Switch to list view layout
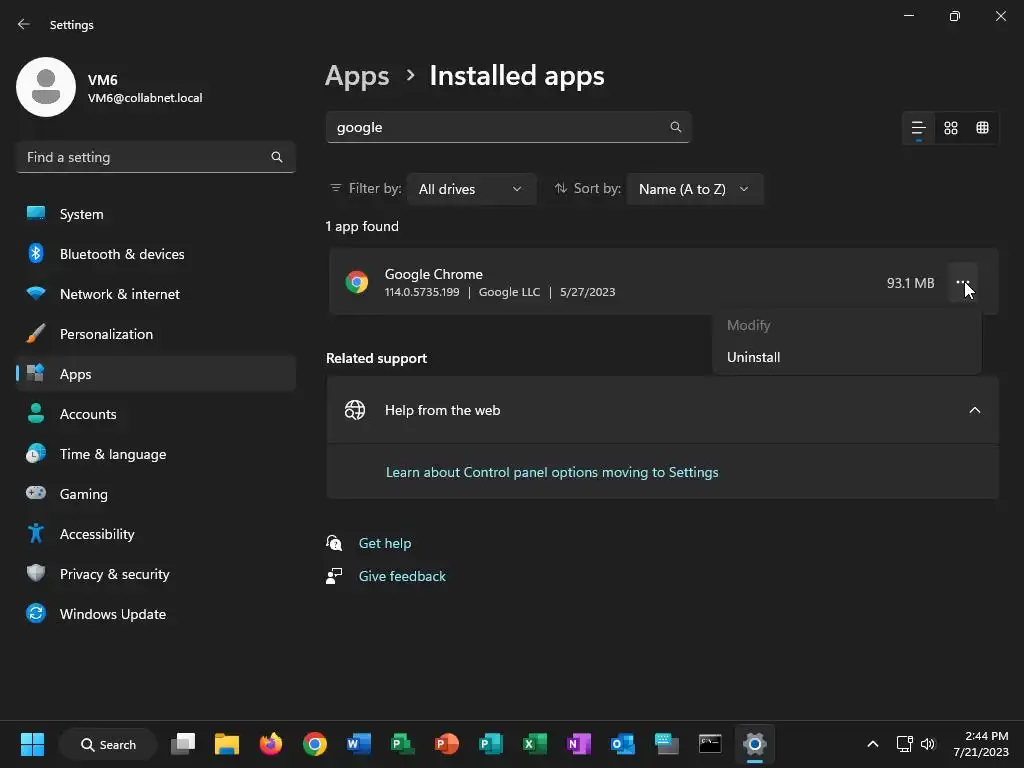Image resolution: width=1024 pixels, height=768 pixels. pyautogui.click(x=919, y=128)
